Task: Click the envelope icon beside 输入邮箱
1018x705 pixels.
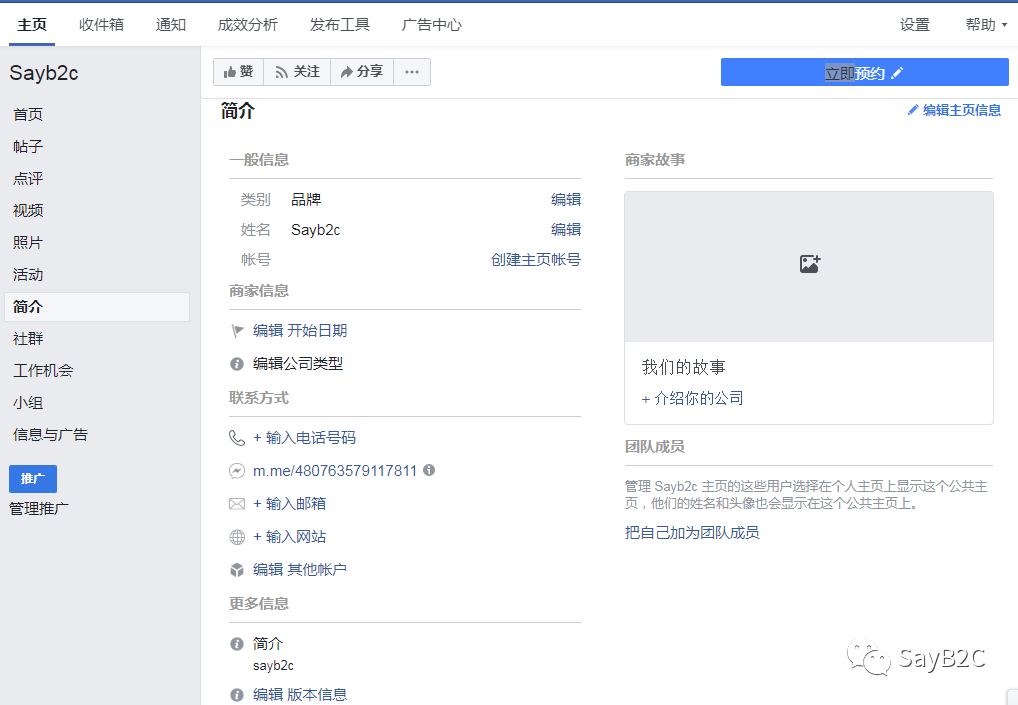Action: [237, 504]
